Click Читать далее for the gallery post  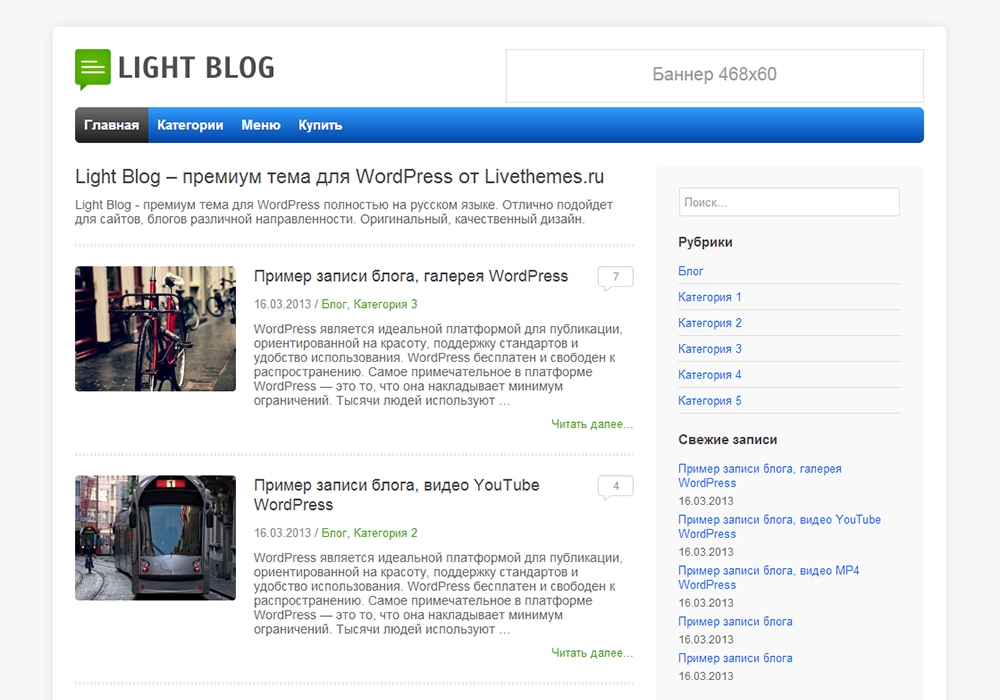[x=592, y=424]
